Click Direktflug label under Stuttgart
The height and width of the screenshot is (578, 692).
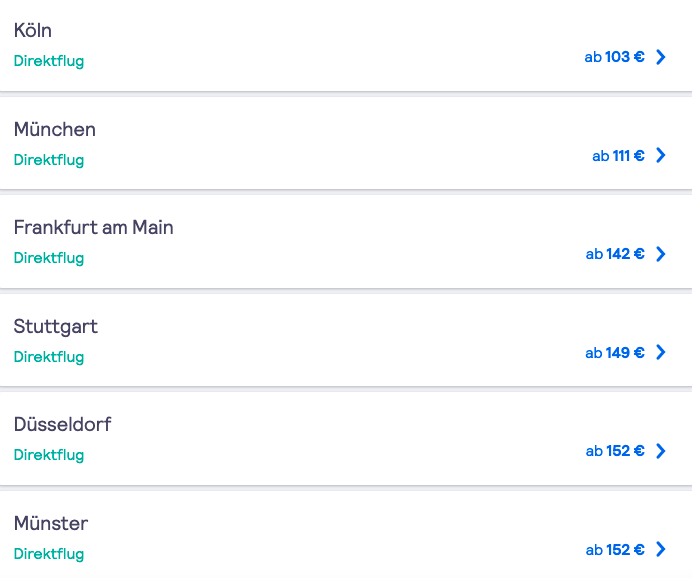(49, 357)
